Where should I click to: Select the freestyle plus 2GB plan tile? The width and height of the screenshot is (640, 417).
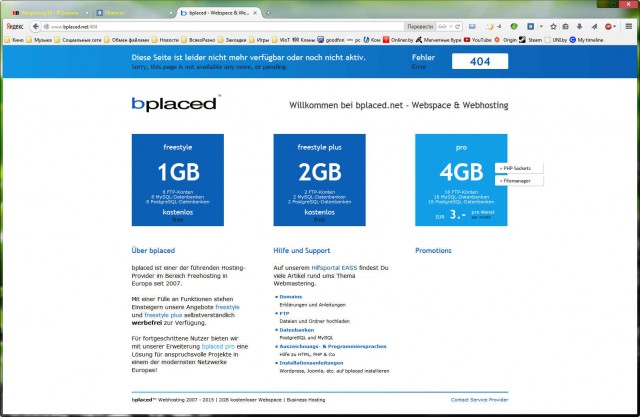point(319,180)
